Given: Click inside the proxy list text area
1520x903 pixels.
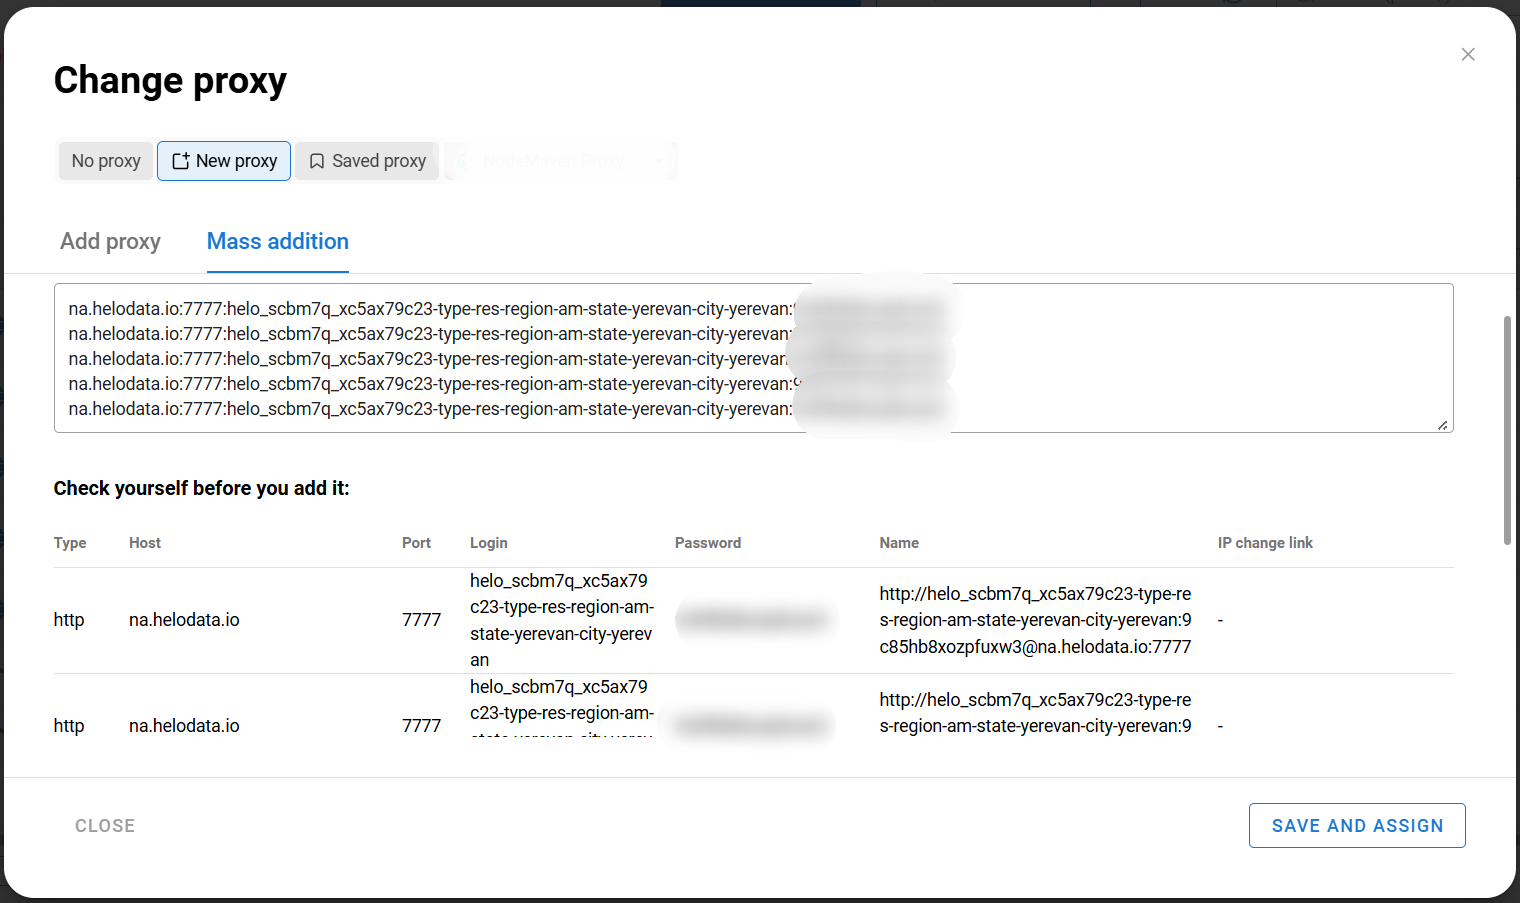Looking at the screenshot, I should tap(753, 358).
